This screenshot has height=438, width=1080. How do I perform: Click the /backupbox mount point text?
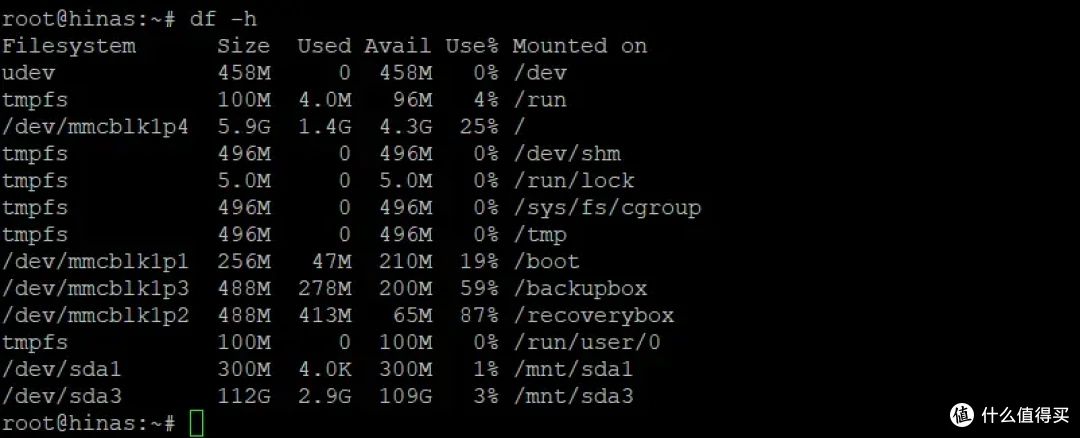(580, 289)
